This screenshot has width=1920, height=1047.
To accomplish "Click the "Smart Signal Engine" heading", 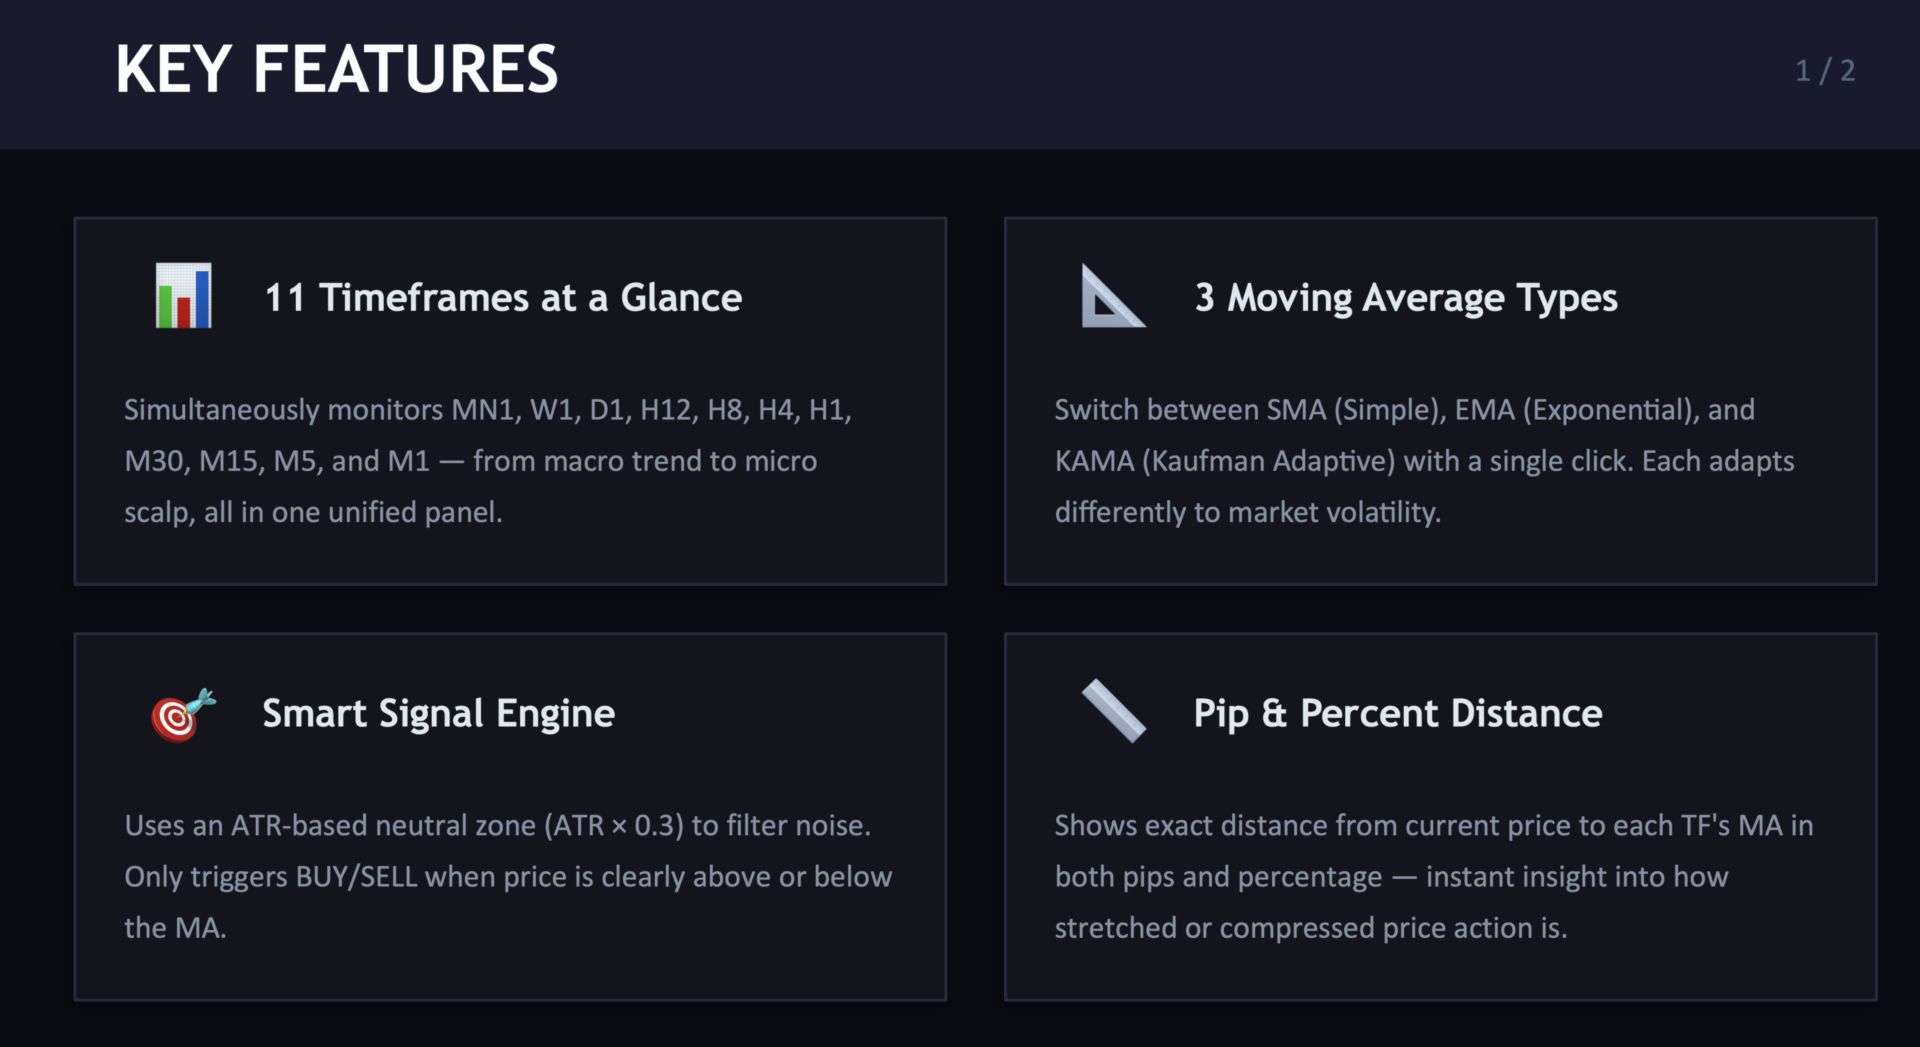I will click(x=438, y=714).
